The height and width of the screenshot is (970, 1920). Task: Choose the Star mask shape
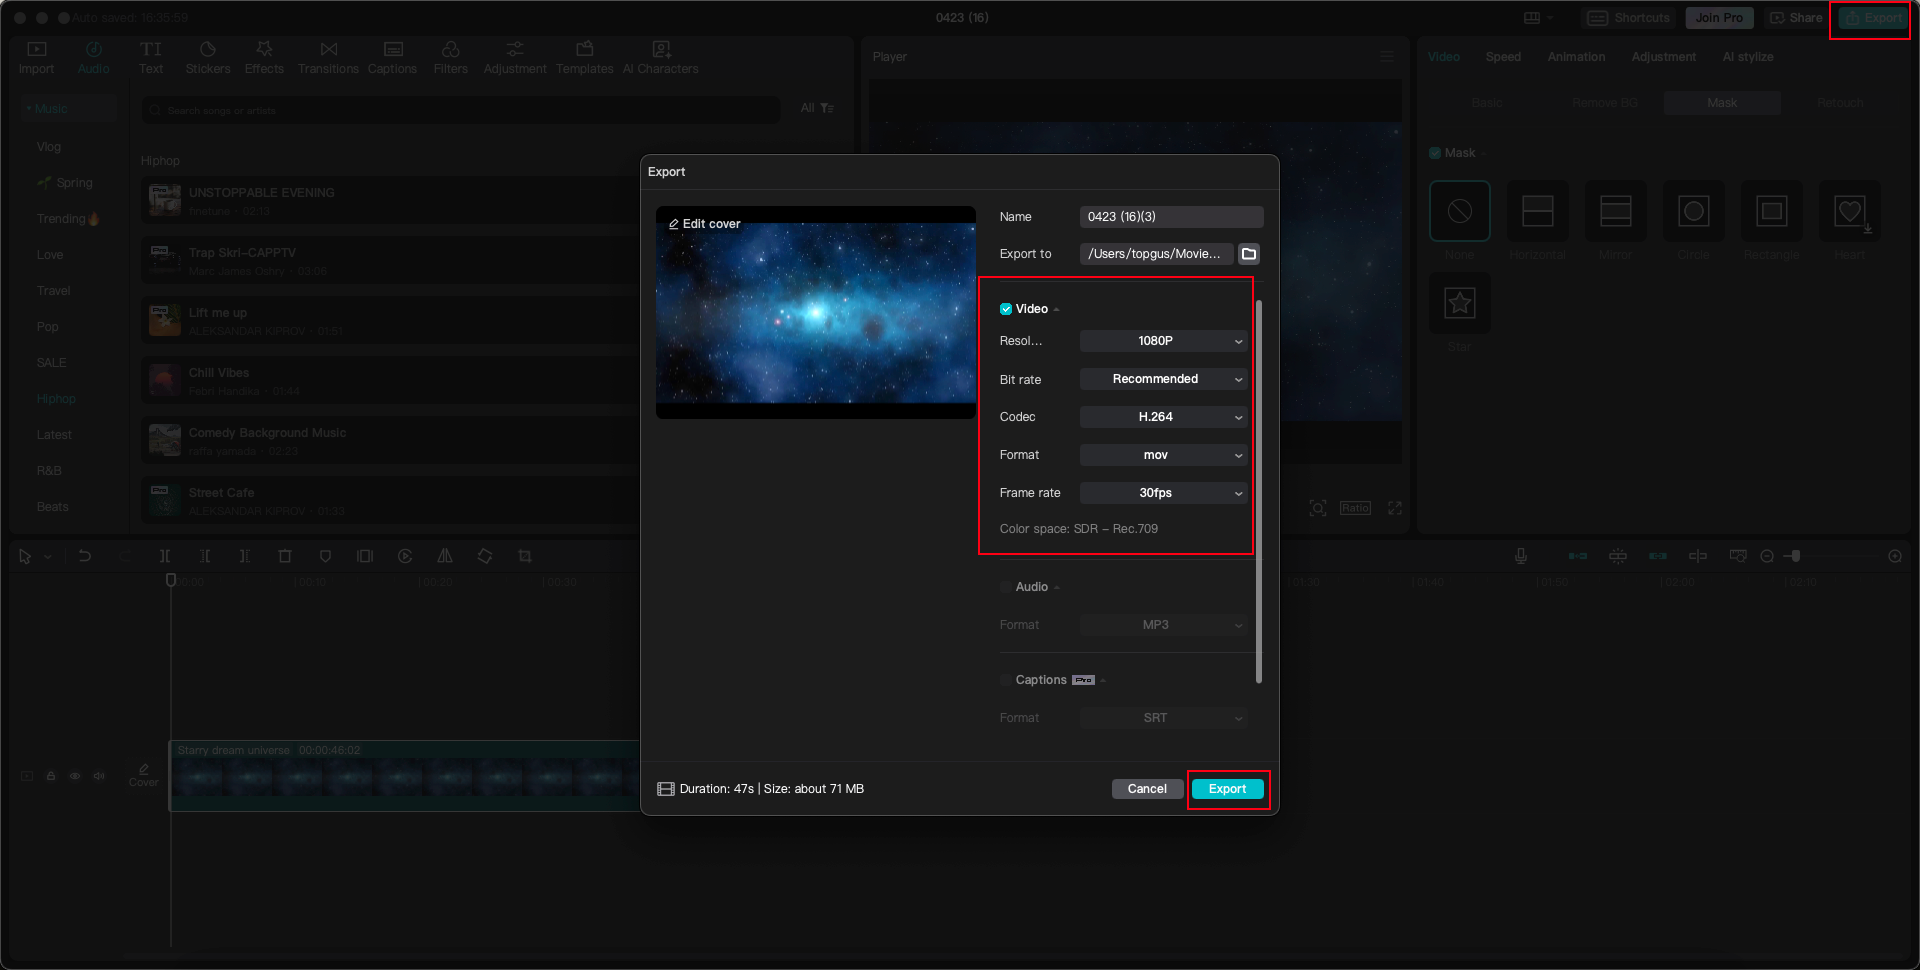[1460, 303]
